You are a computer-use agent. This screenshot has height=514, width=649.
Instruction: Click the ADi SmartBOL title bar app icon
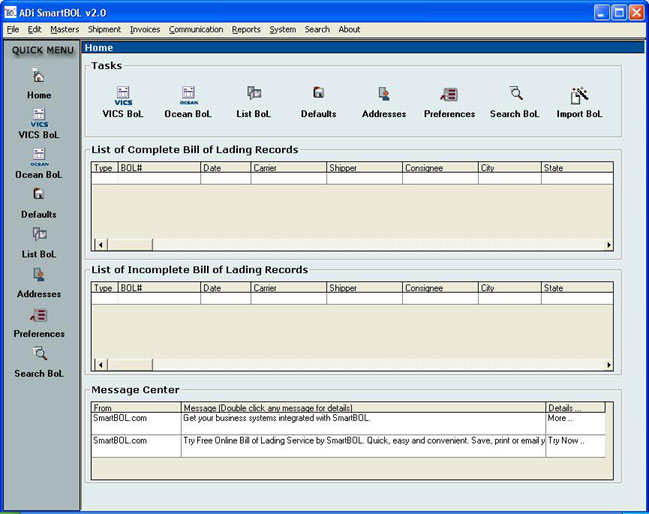(x=10, y=12)
